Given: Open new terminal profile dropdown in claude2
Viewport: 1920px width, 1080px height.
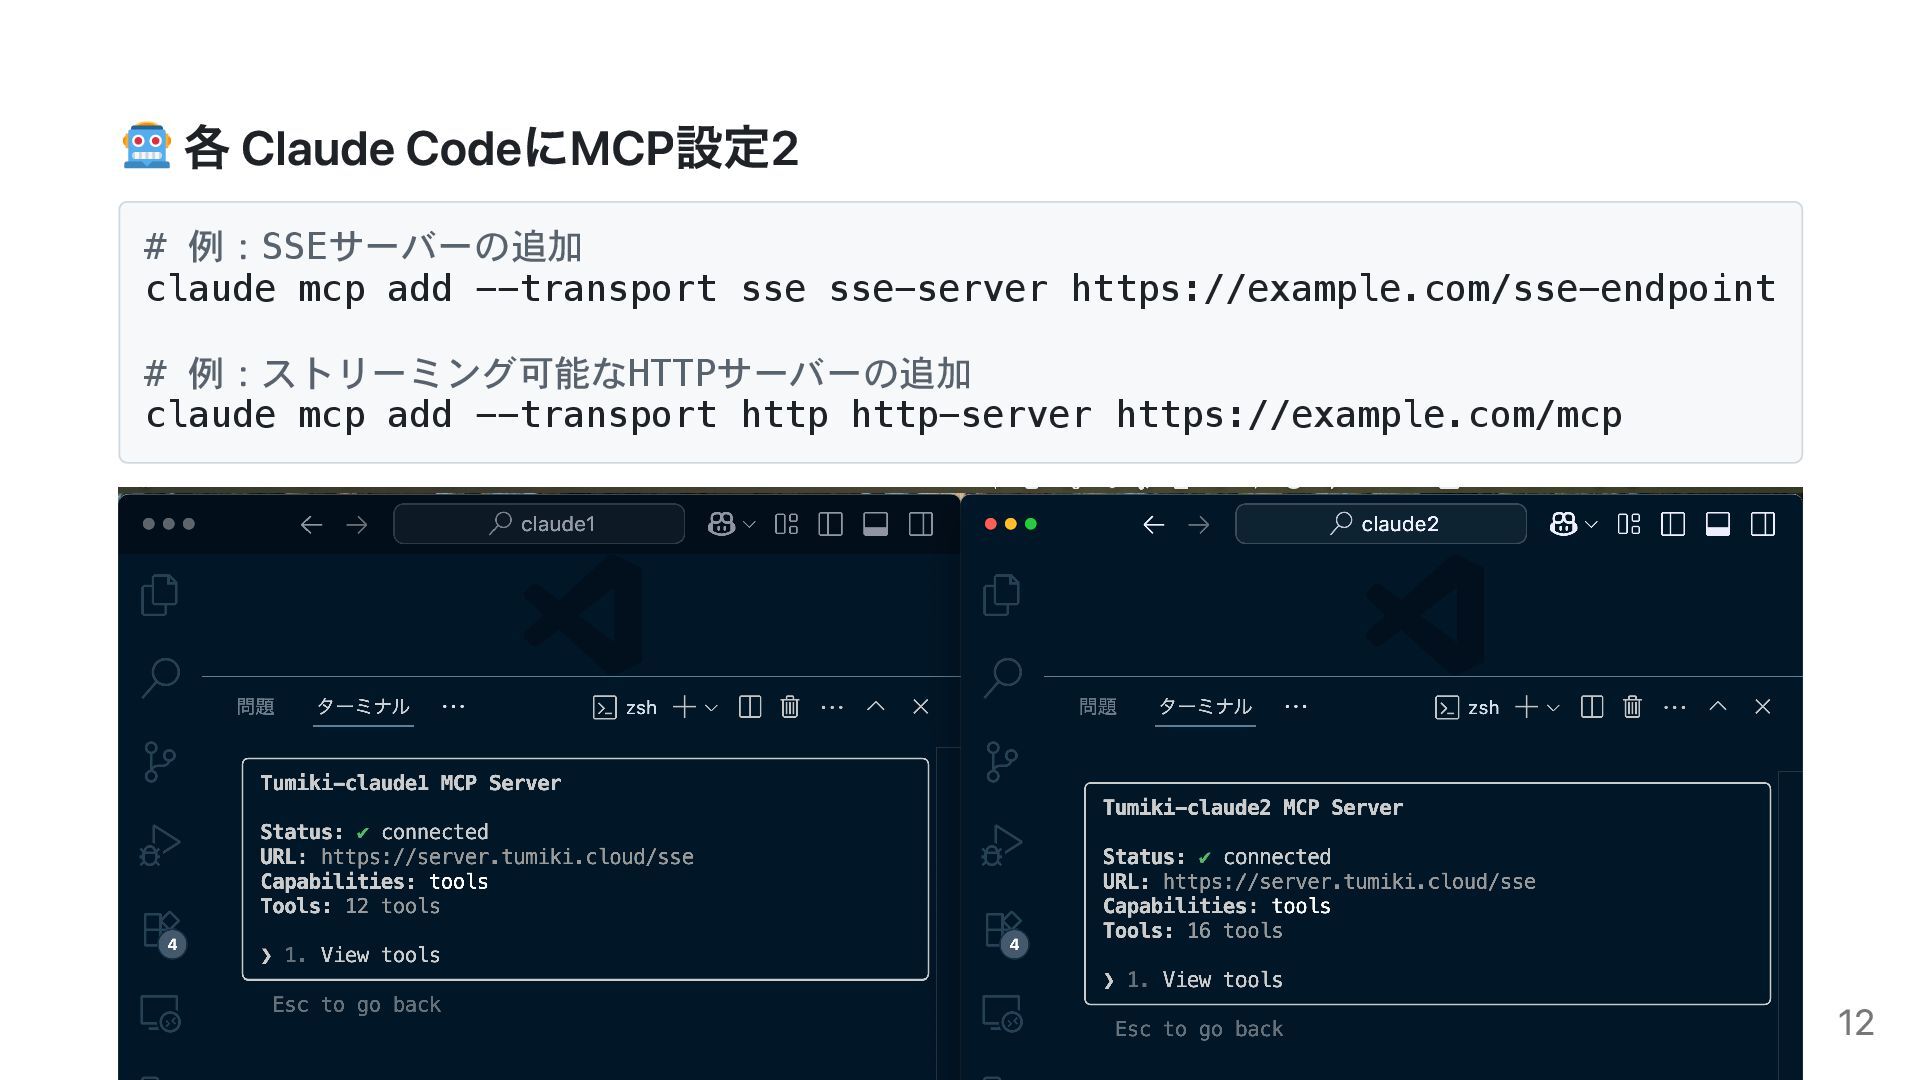Looking at the screenshot, I should click(x=1553, y=708).
